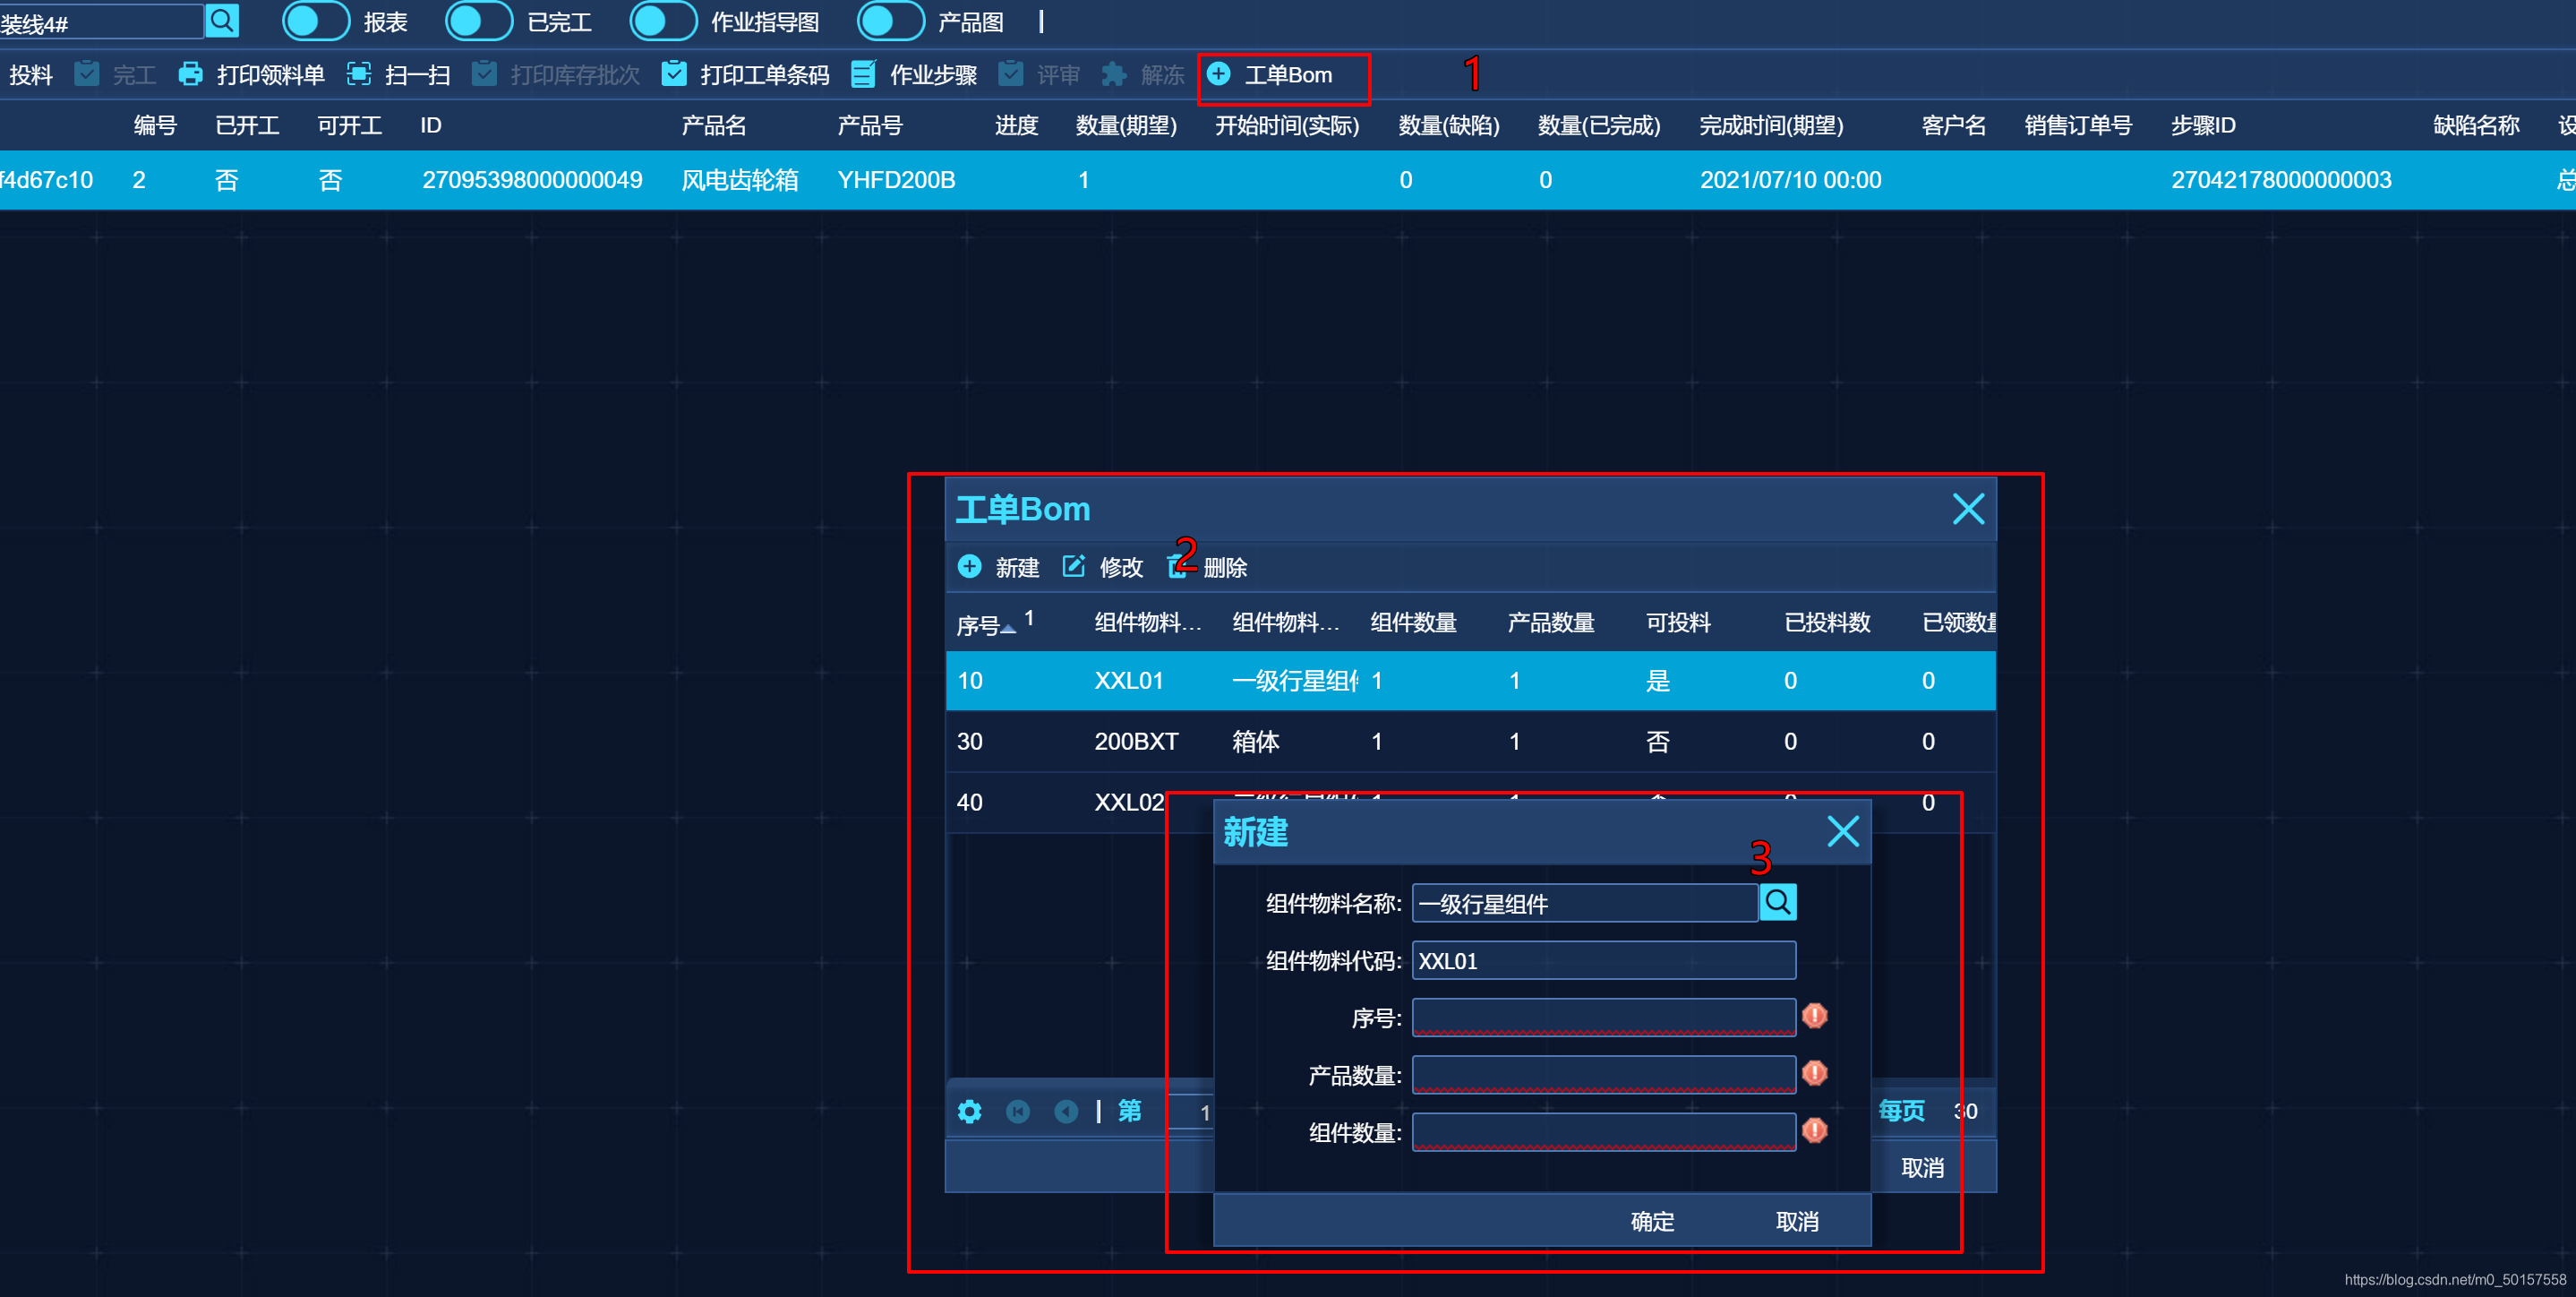Click 新建 plus icon in 工单Bom
The width and height of the screenshot is (2576, 1297).
(x=969, y=567)
